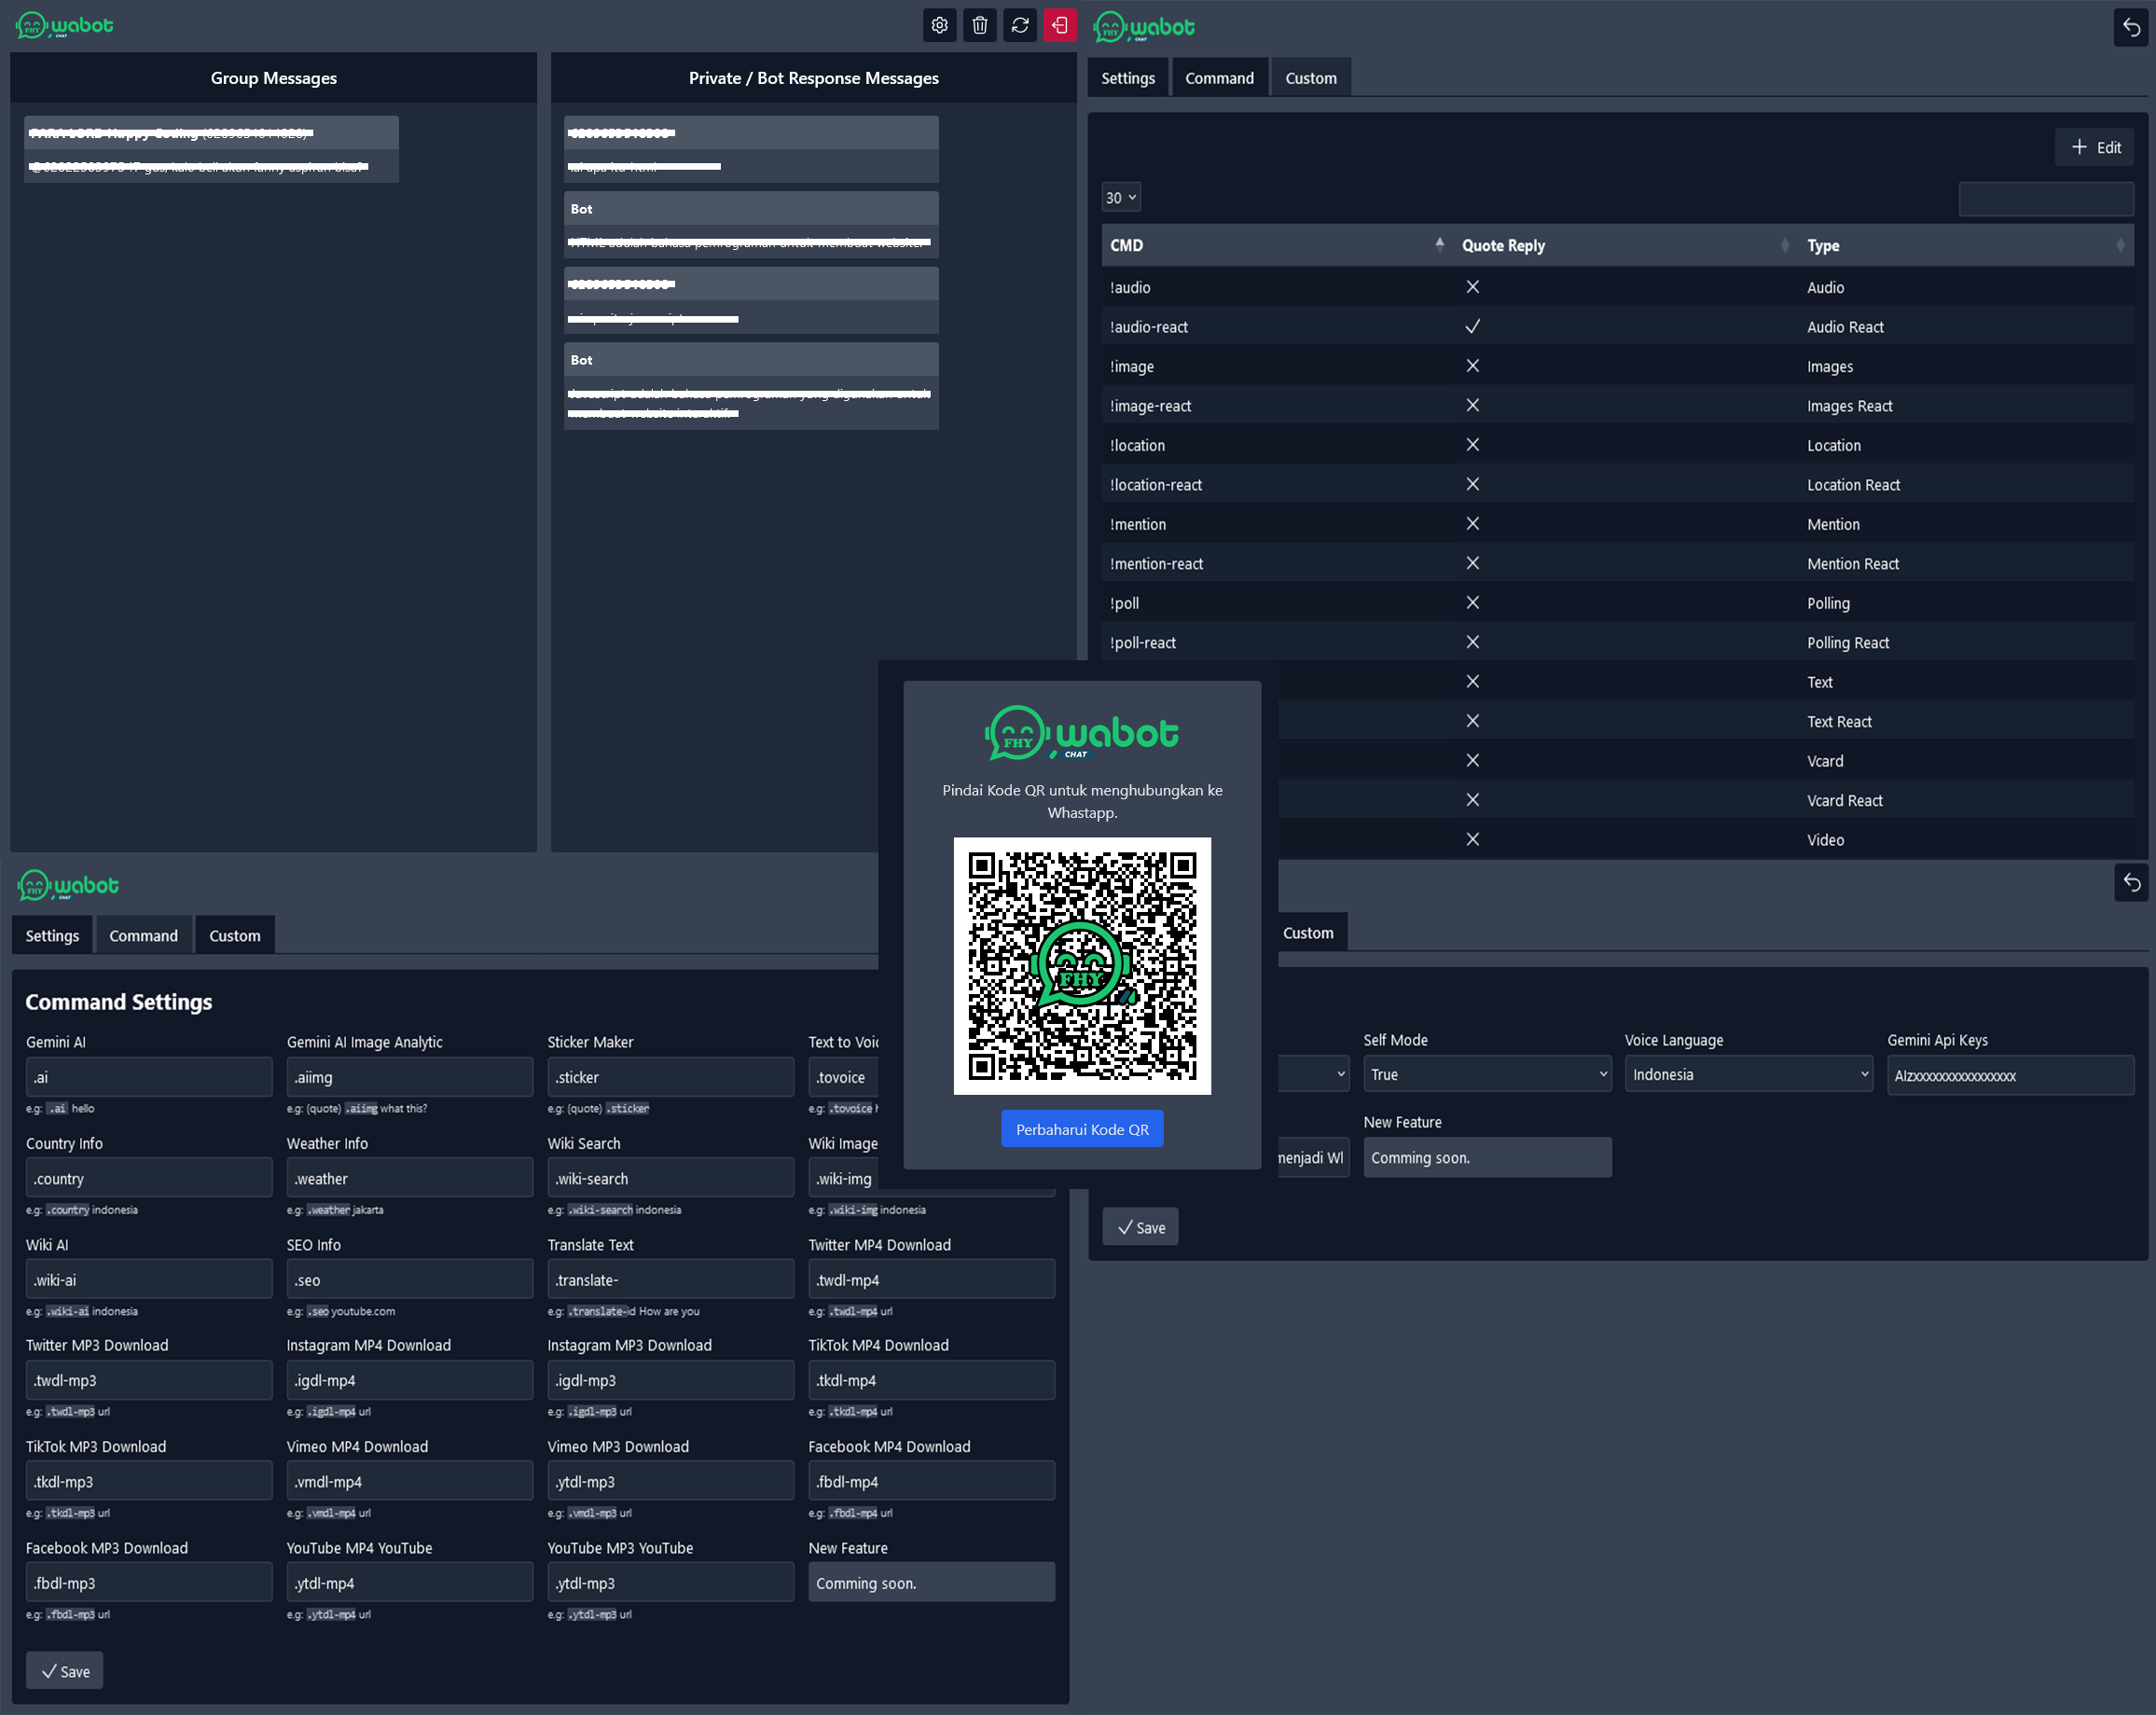Click the Vimeo MP4 Download input
Image resolution: width=2156 pixels, height=1715 pixels.
(x=410, y=1481)
